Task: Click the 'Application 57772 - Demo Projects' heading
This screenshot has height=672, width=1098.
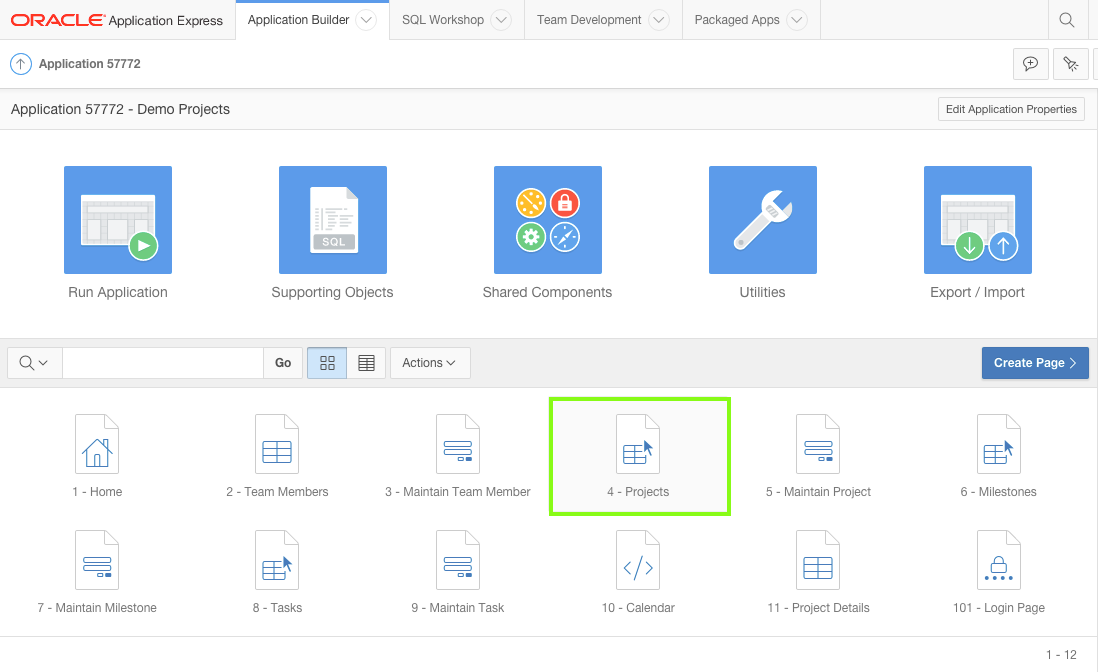Action: click(x=120, y=109)
